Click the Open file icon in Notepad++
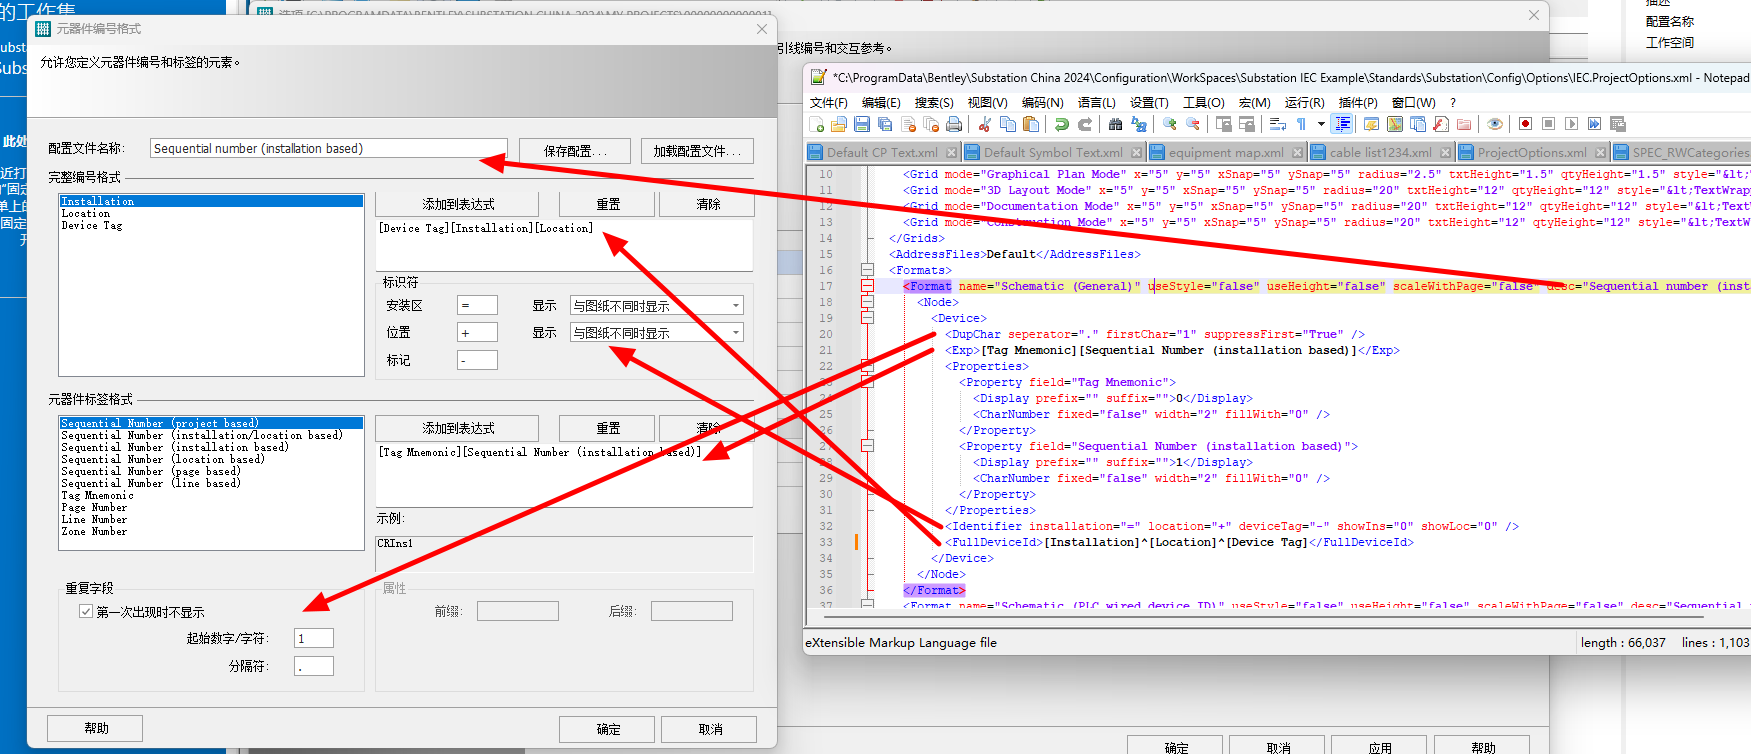1751x754 pixels. click(x=839, y=124)
